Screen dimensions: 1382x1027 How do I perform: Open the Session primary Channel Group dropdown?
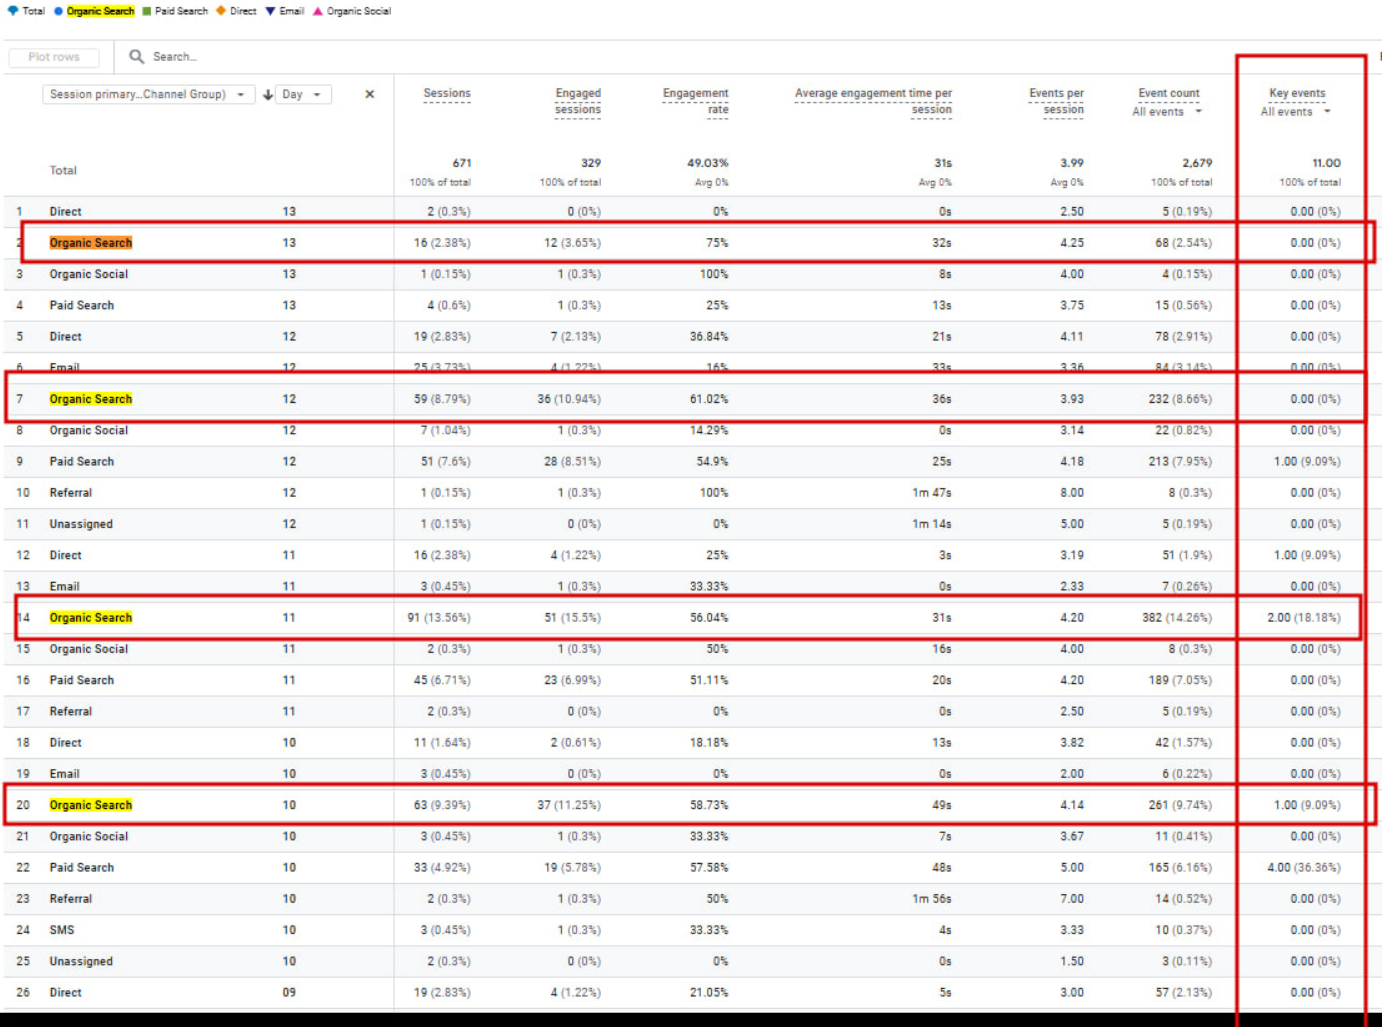tap(146, 94)
